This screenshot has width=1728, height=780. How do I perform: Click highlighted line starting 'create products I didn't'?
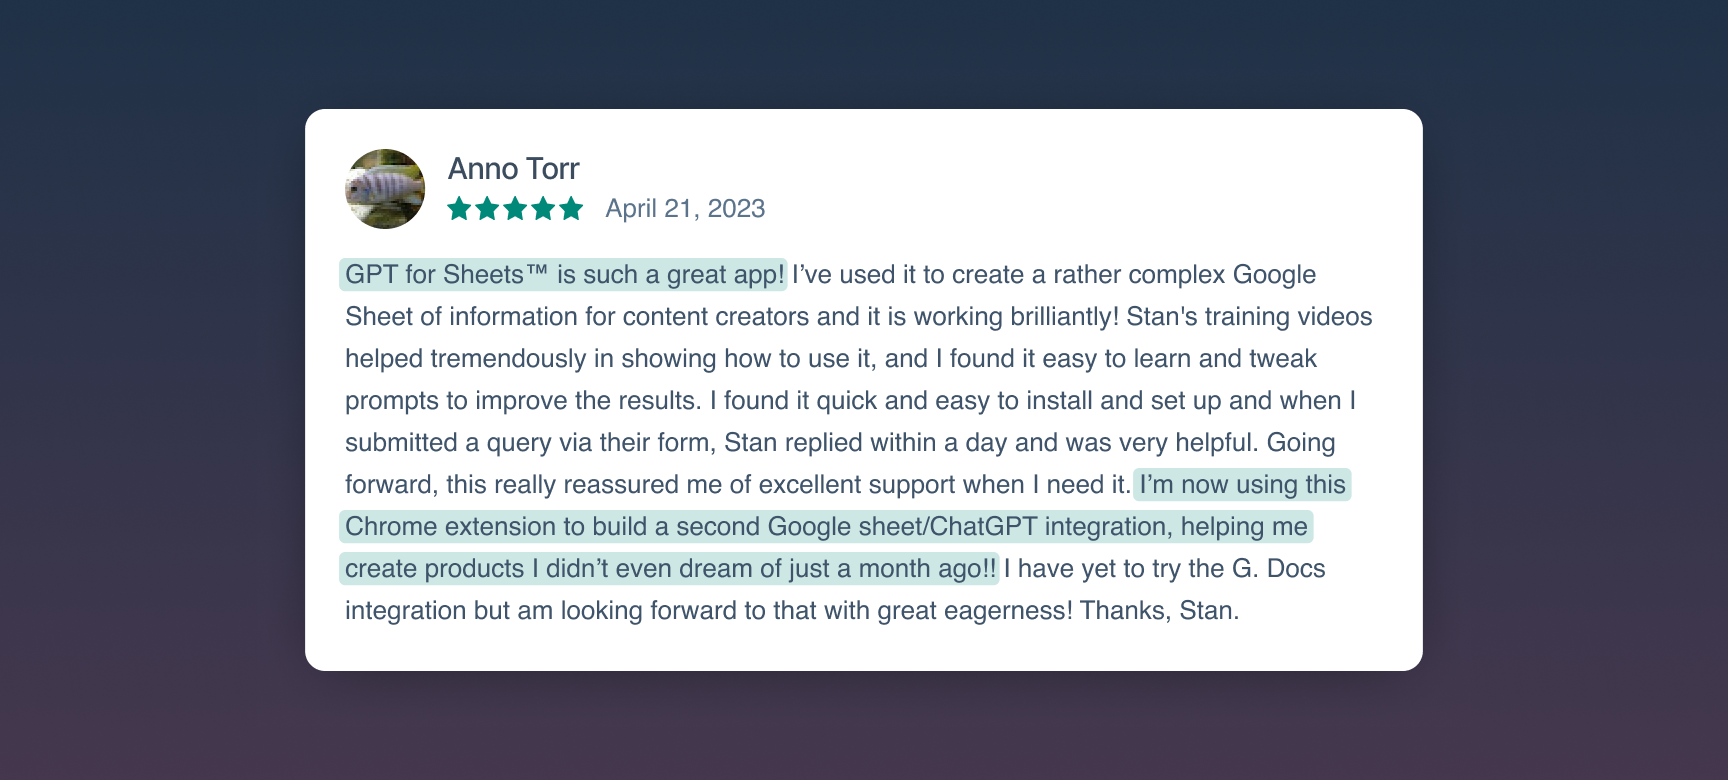[x=670, y=568]
